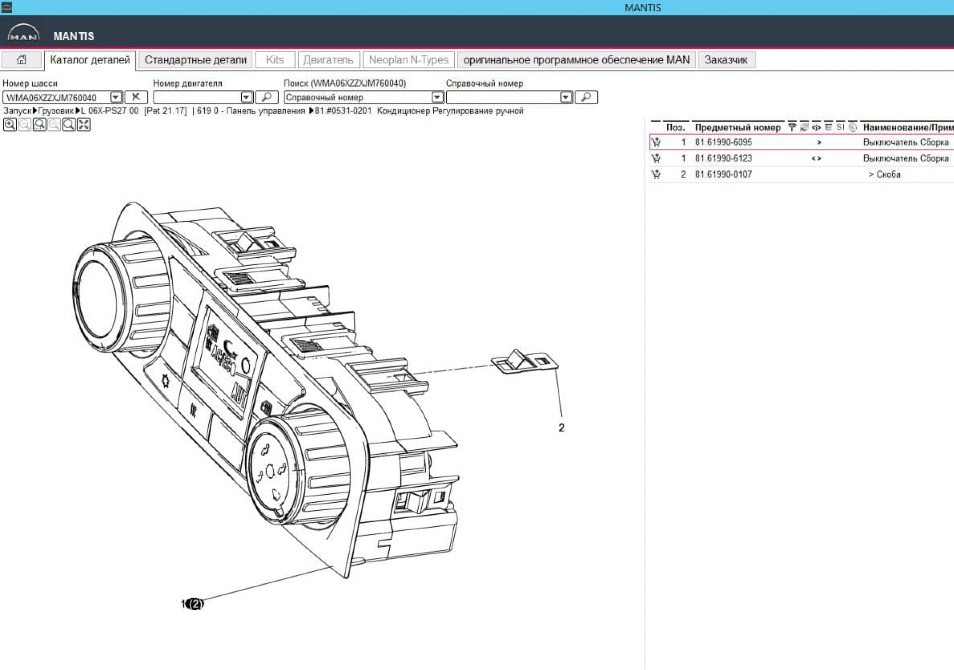The height and width of the screenshot is (670, 954).
Task: Open the chassis number dropdown
Action: [x=115, y=97]
